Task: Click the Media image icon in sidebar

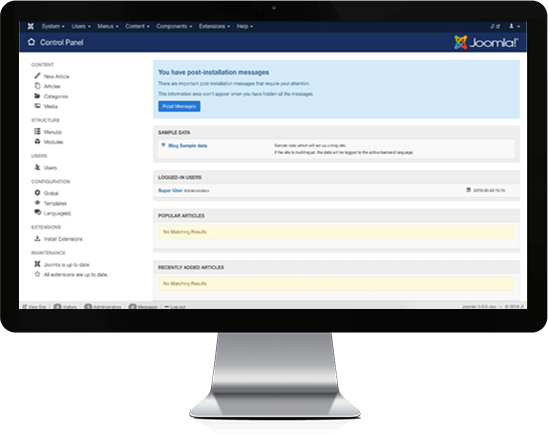Action: tap(37, 106)
